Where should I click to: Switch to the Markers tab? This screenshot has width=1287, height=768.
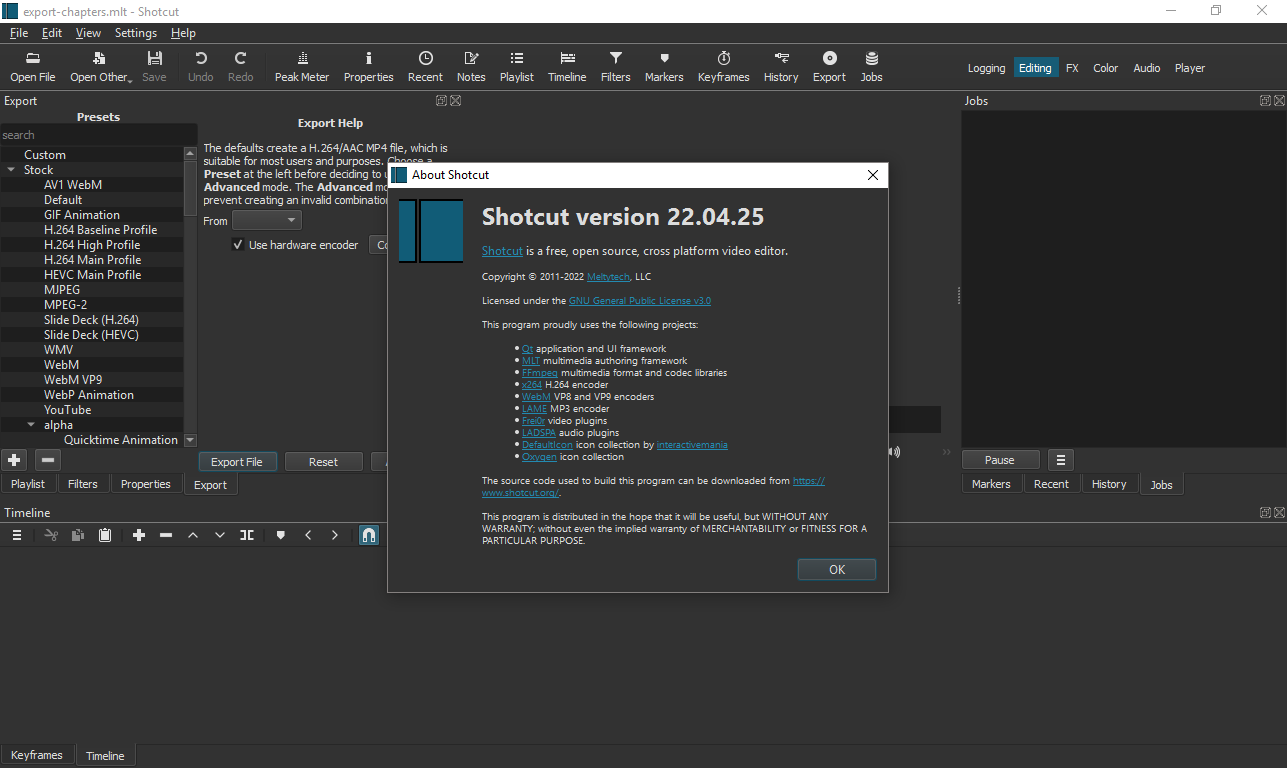coord(991,484)
